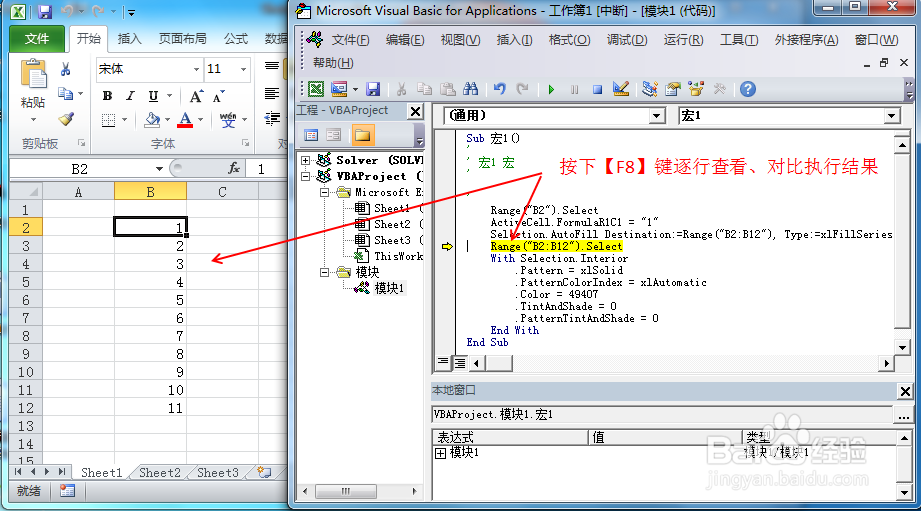Click the Copy icon in VBA toolbar

[x=424, y=89]
